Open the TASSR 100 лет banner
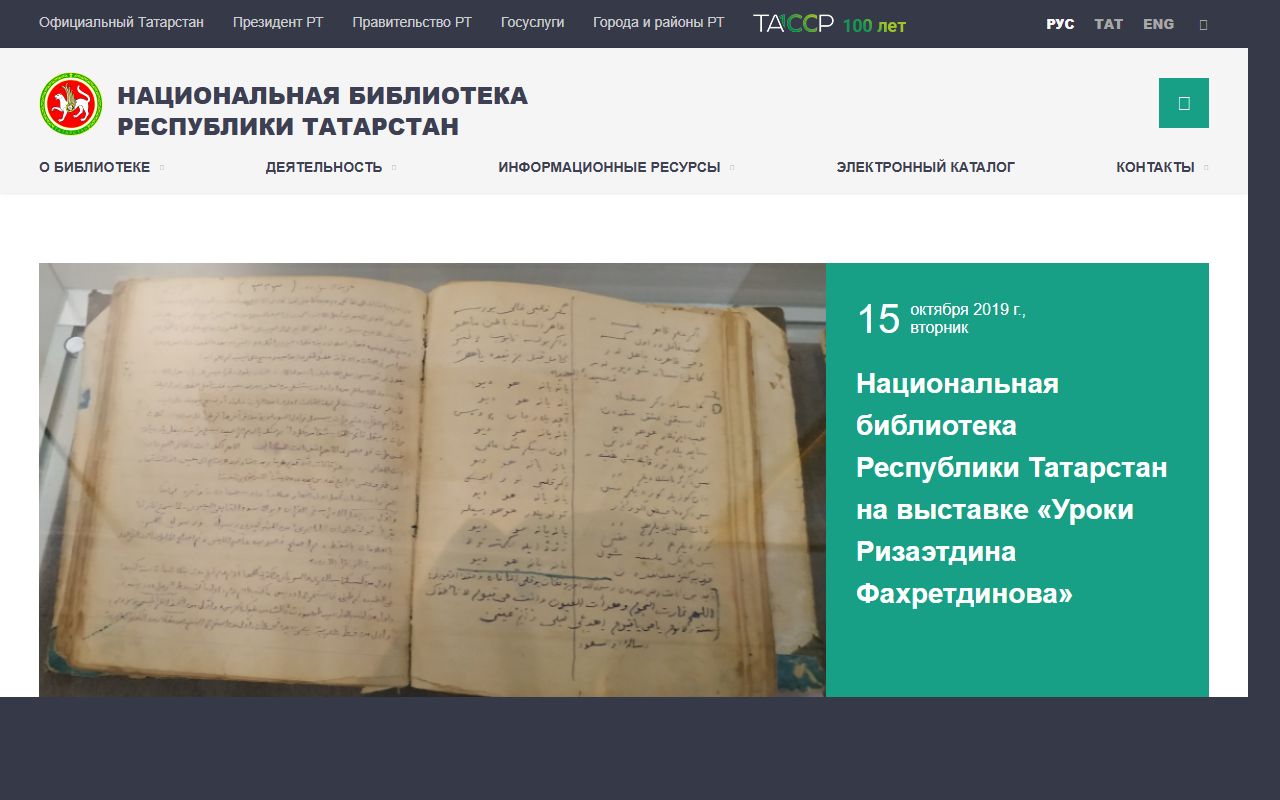Screen dimensions: 1280x800 pos(829,24)
